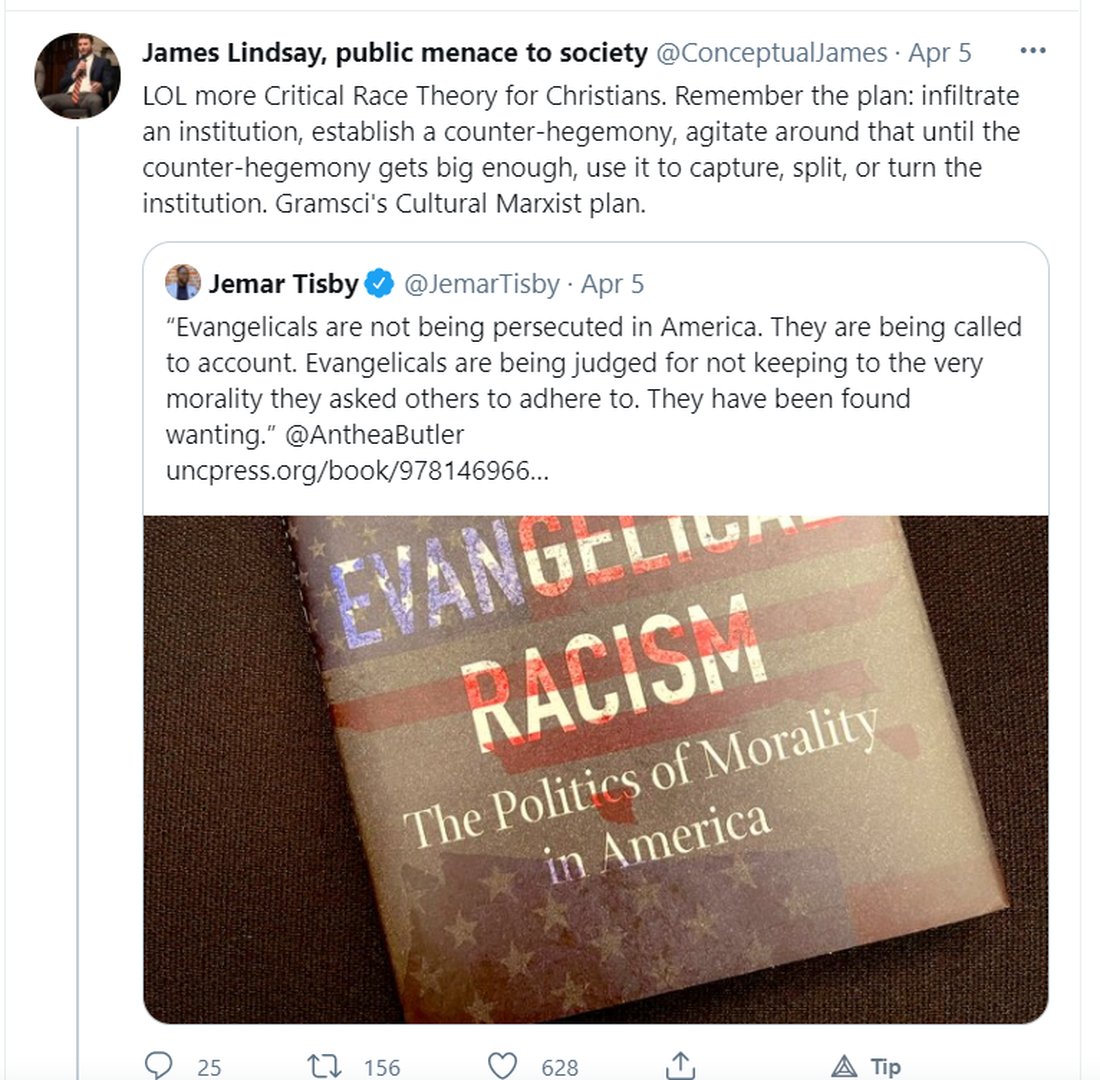
Task: Open the main tweet's Apr 5 timestamp
Action: (939, 52)
